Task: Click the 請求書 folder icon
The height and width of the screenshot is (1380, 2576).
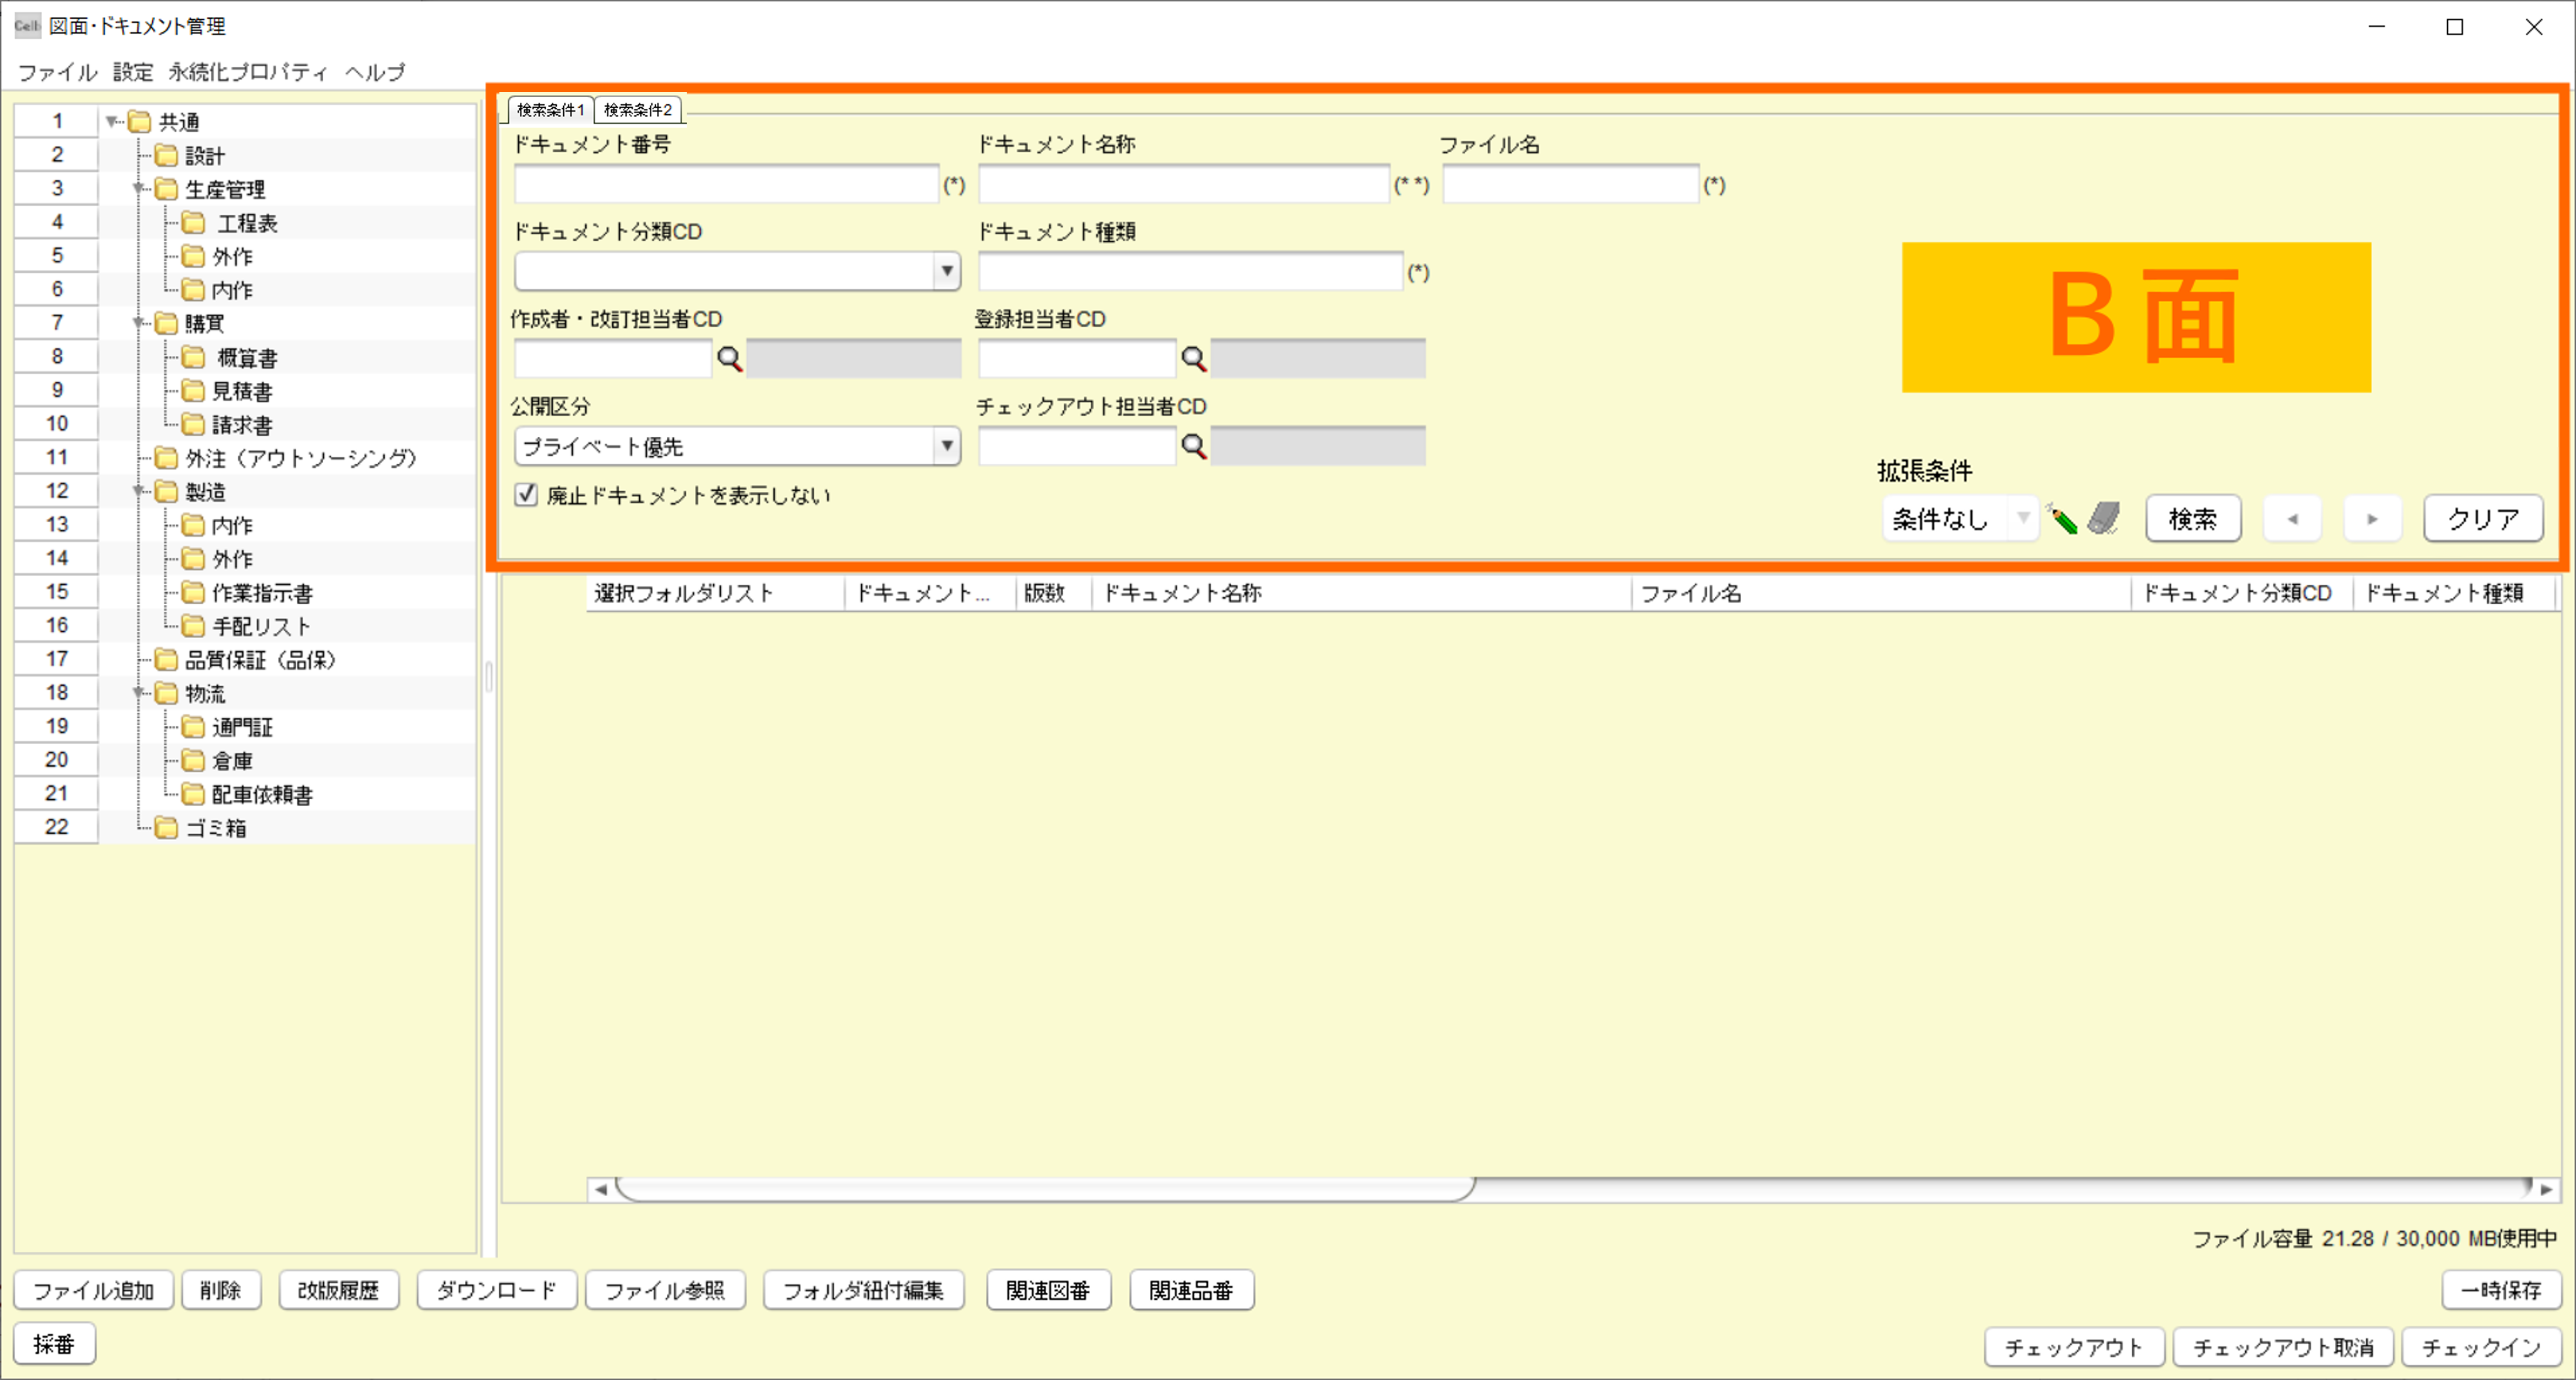Action: (194, 425)
